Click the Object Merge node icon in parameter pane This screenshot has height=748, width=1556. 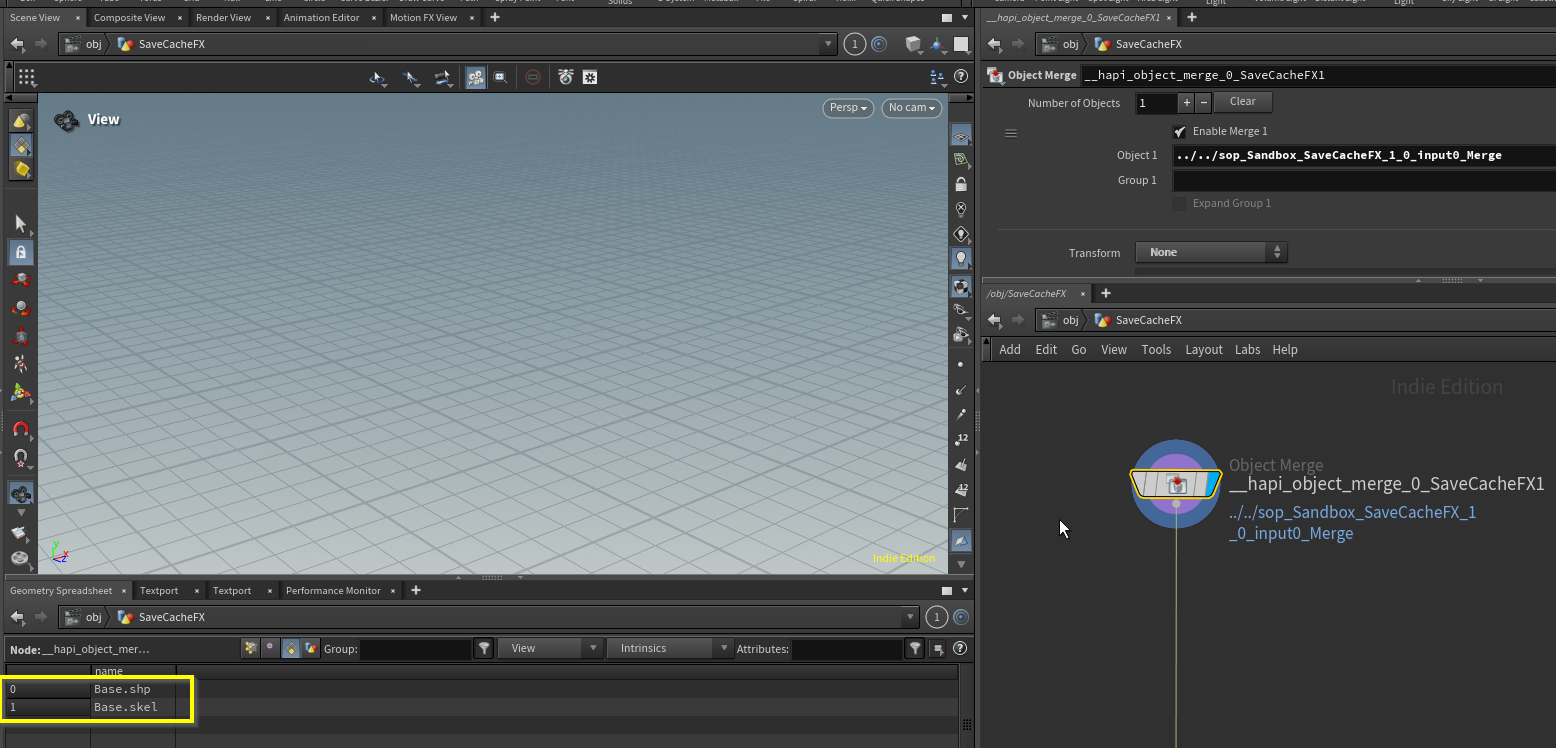[x=995, y=75]
